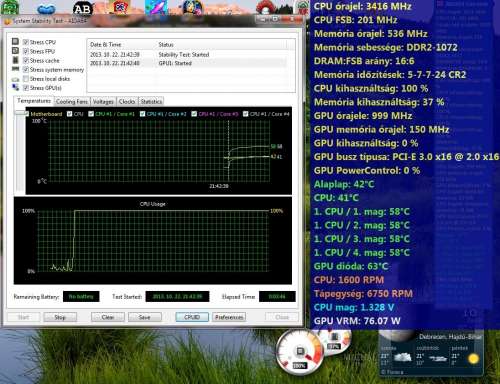Screen dimensions: 500x384
Task: Click the temperature graph vertical slider handle
Action: (x=20, y=113)
